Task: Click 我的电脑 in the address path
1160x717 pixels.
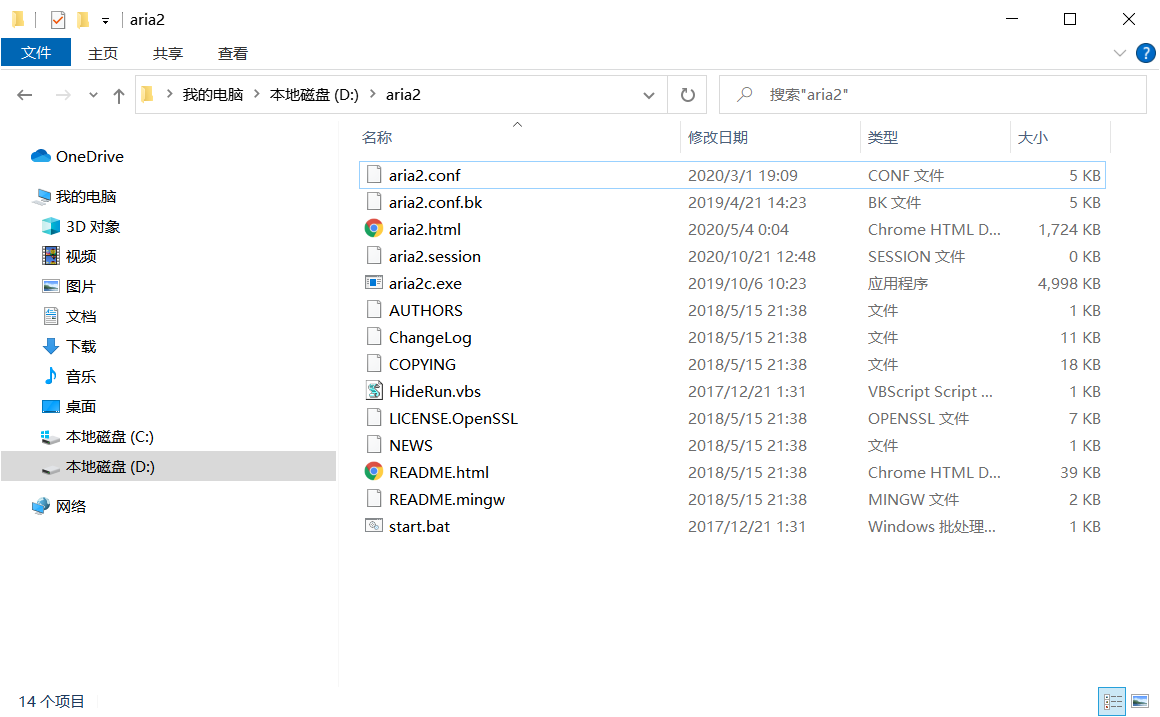Action: (x=213, y=95)
